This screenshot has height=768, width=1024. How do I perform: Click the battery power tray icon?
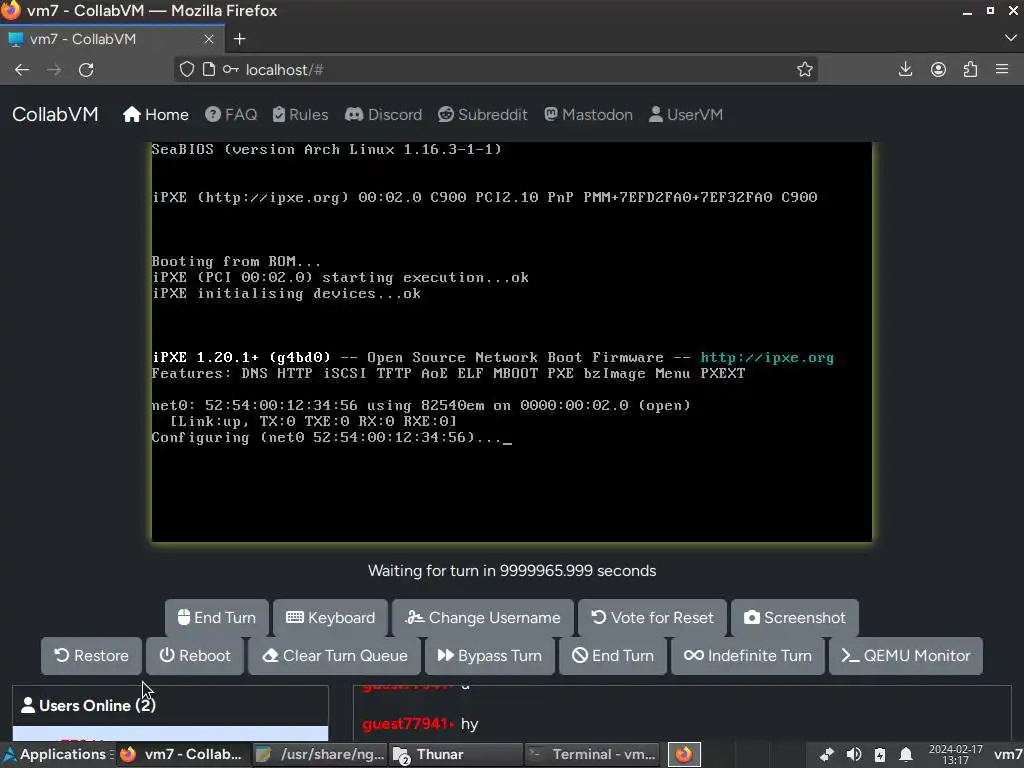(x=880, y=755)
